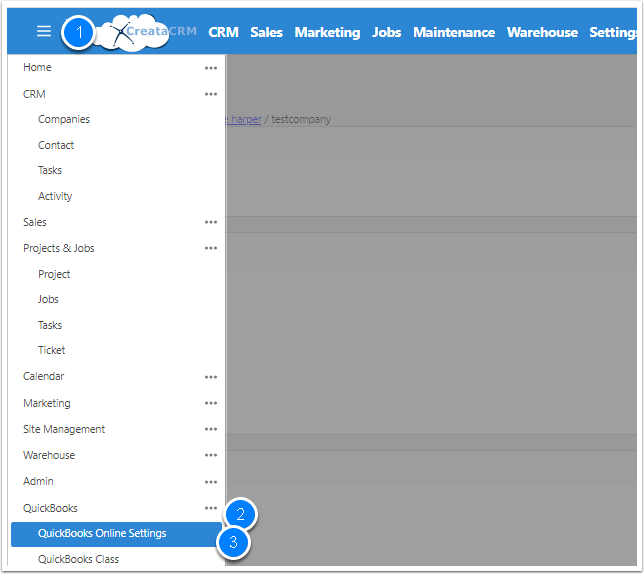Expand the Home menu ellipsis
644x574 pixels.
point(210,68)
